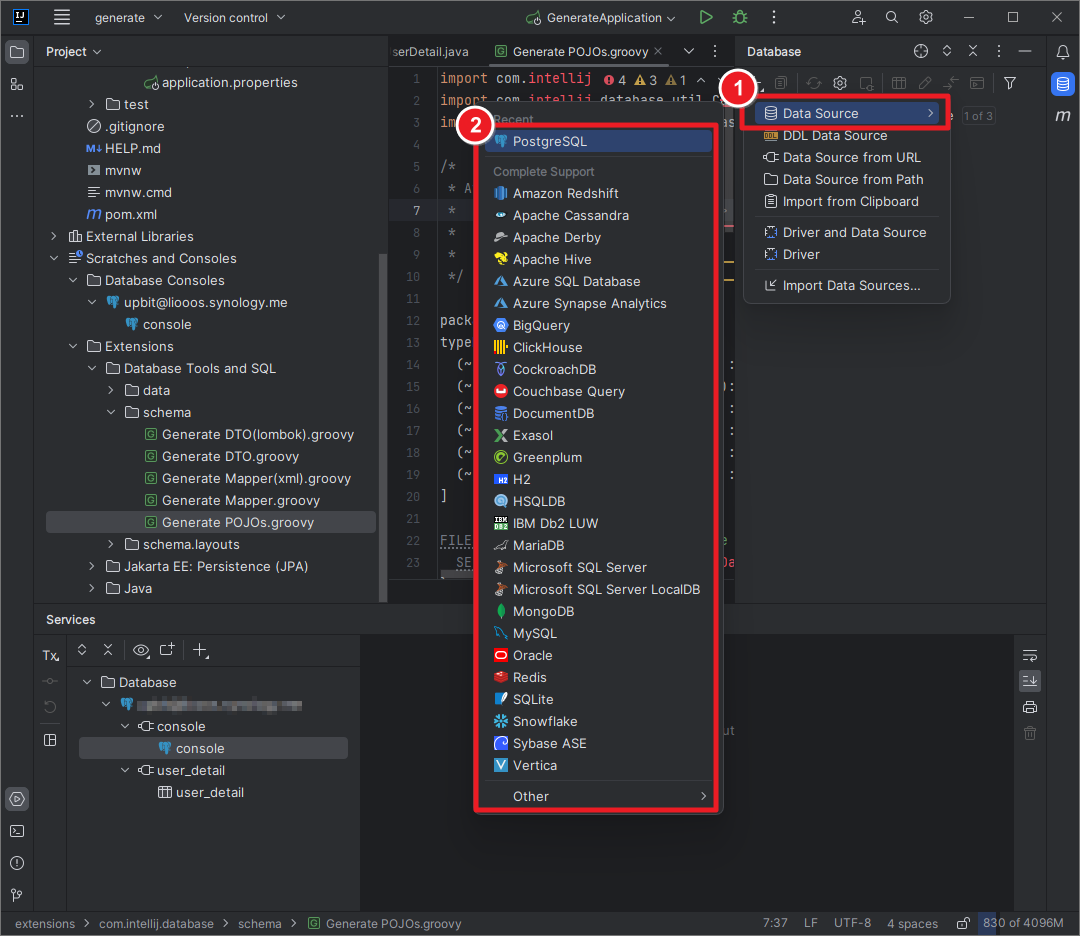Image resolution: width=1080 pixels, height=936 pixels.
Task: Open the generate project dropdown
Action: [x=128, y=17]
